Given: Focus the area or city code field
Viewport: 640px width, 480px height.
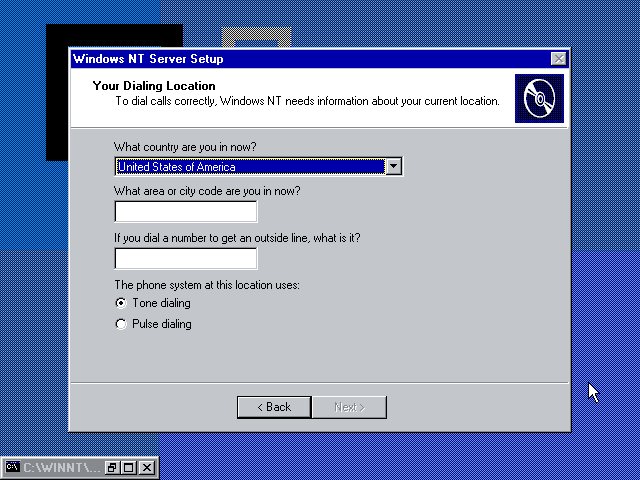Looking at the screenshot, I should point(186,211).
